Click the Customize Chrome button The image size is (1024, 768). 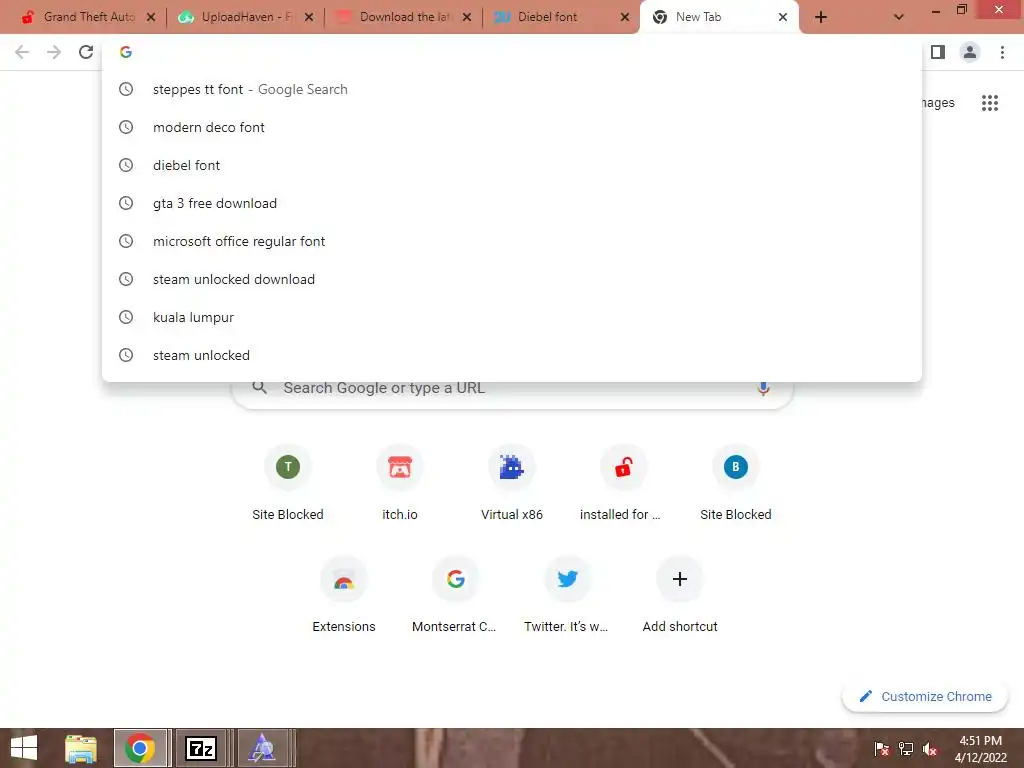coord(925,697)
